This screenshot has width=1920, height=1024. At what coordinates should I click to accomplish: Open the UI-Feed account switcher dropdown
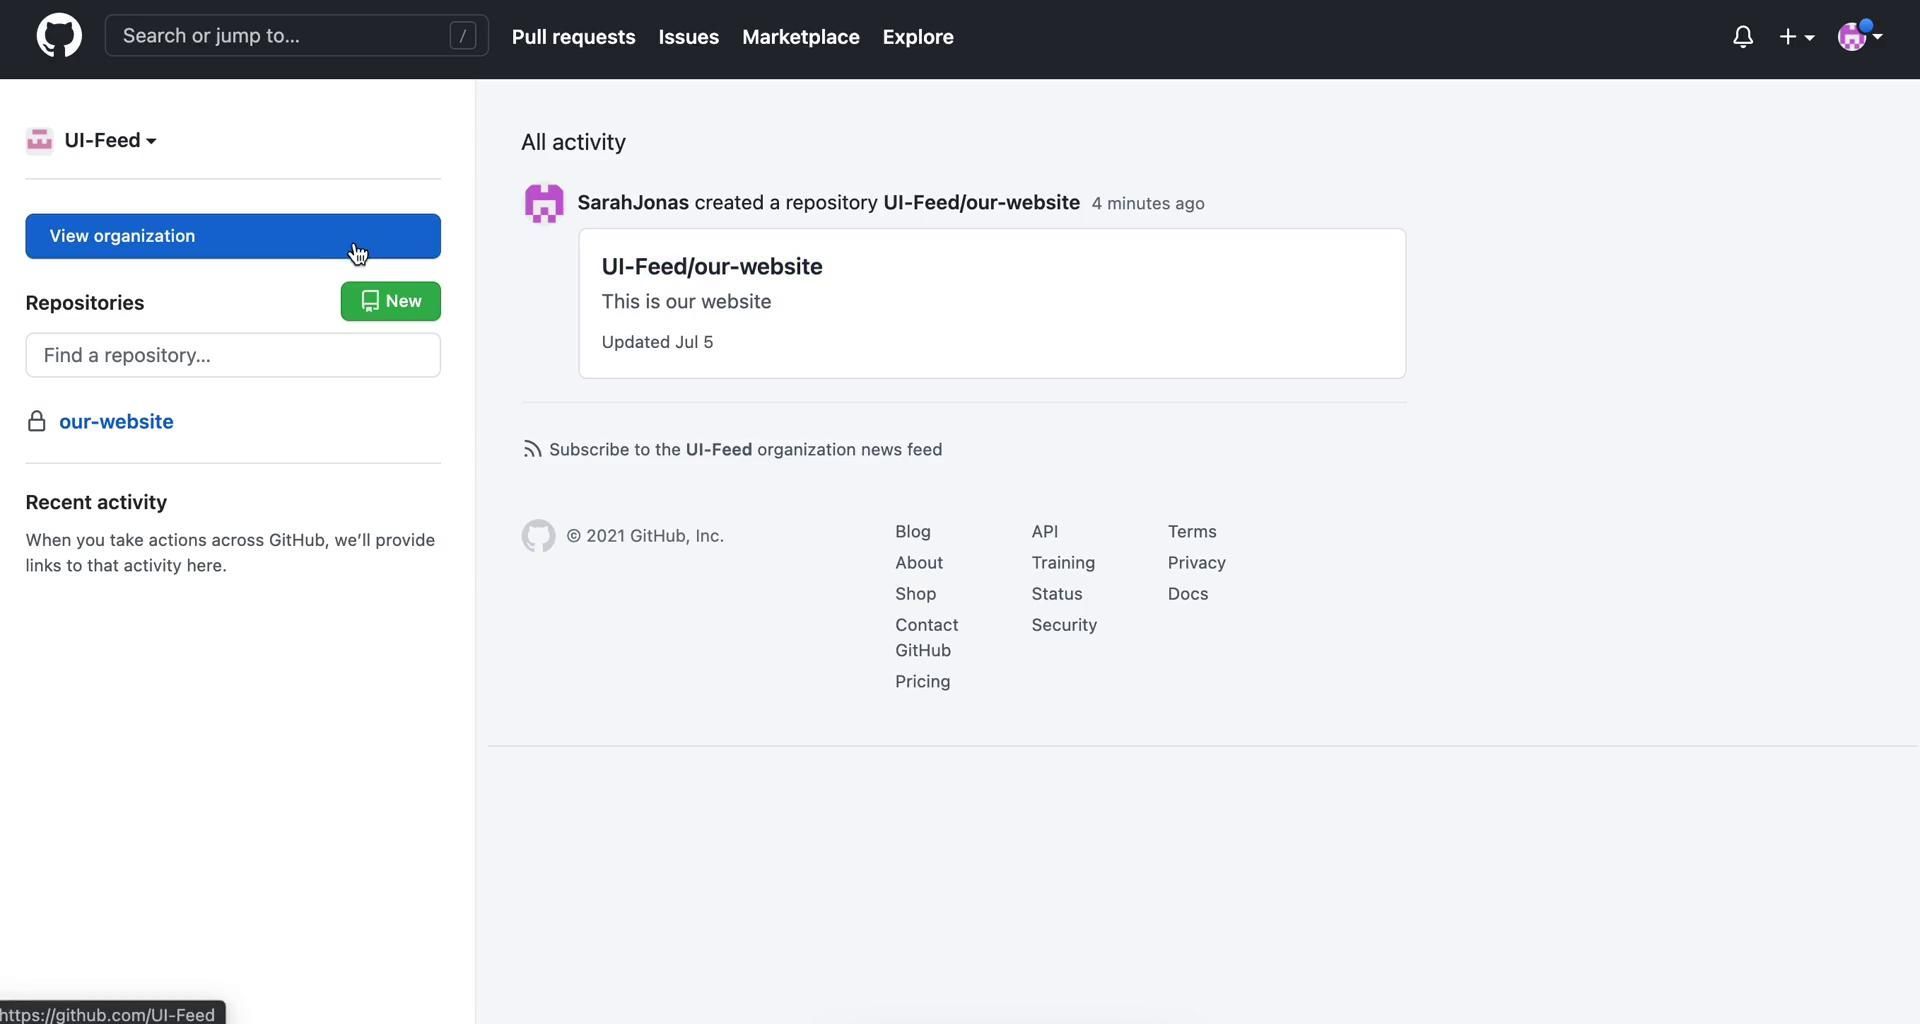109,141
